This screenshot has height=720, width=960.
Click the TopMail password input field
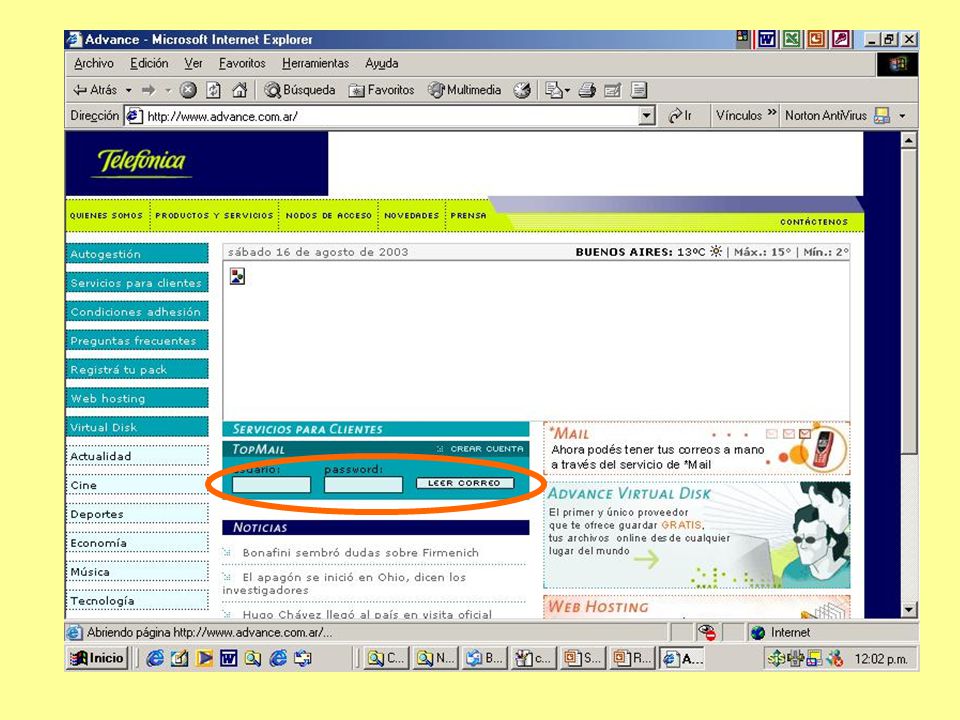click(x=363, y=485)
